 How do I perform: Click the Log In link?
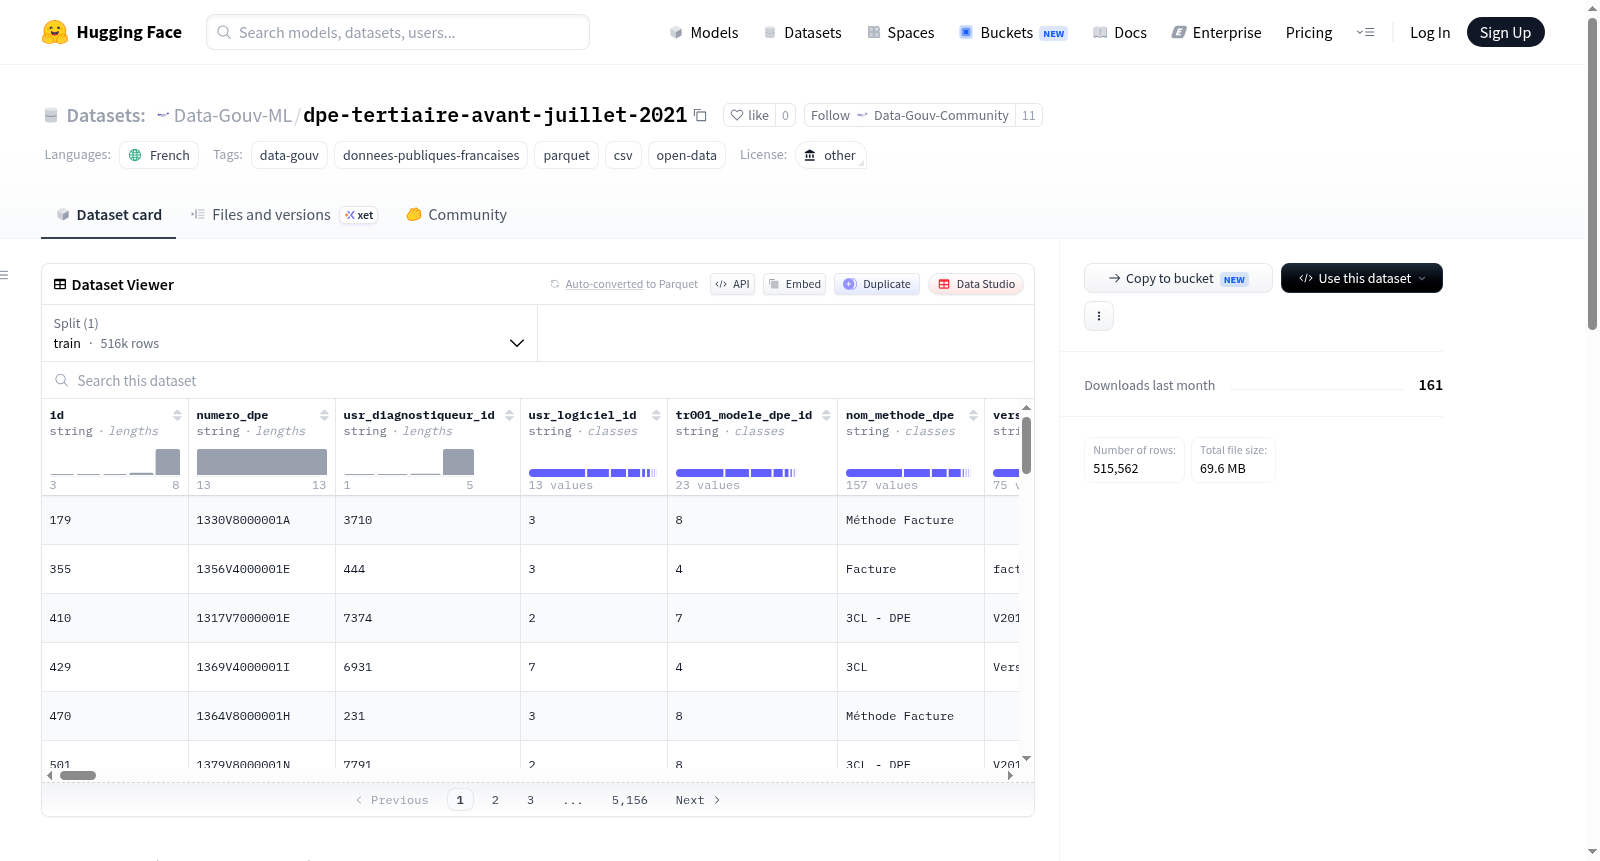(x=1430, y=33)
